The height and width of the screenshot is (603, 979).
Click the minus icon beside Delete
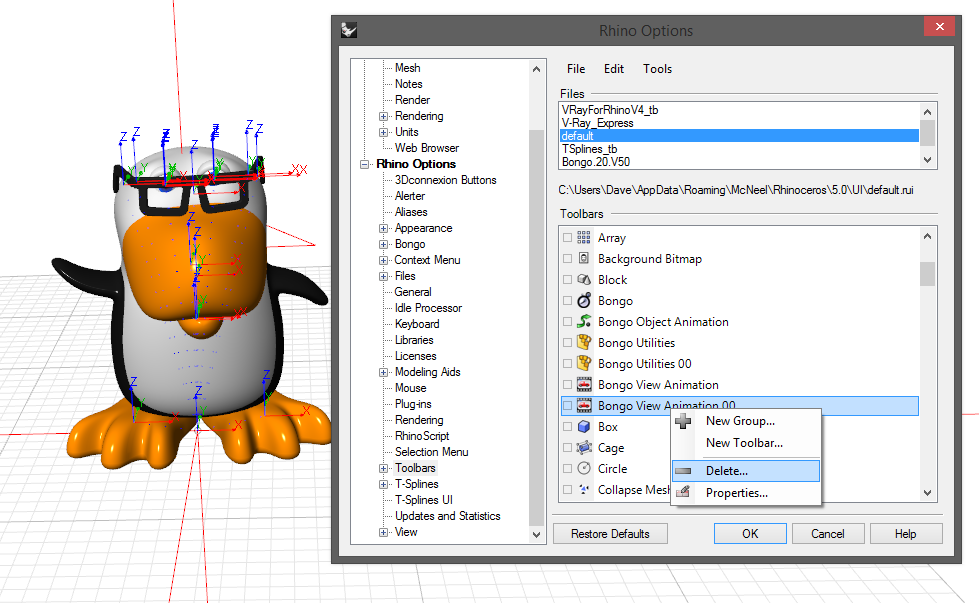683,471
